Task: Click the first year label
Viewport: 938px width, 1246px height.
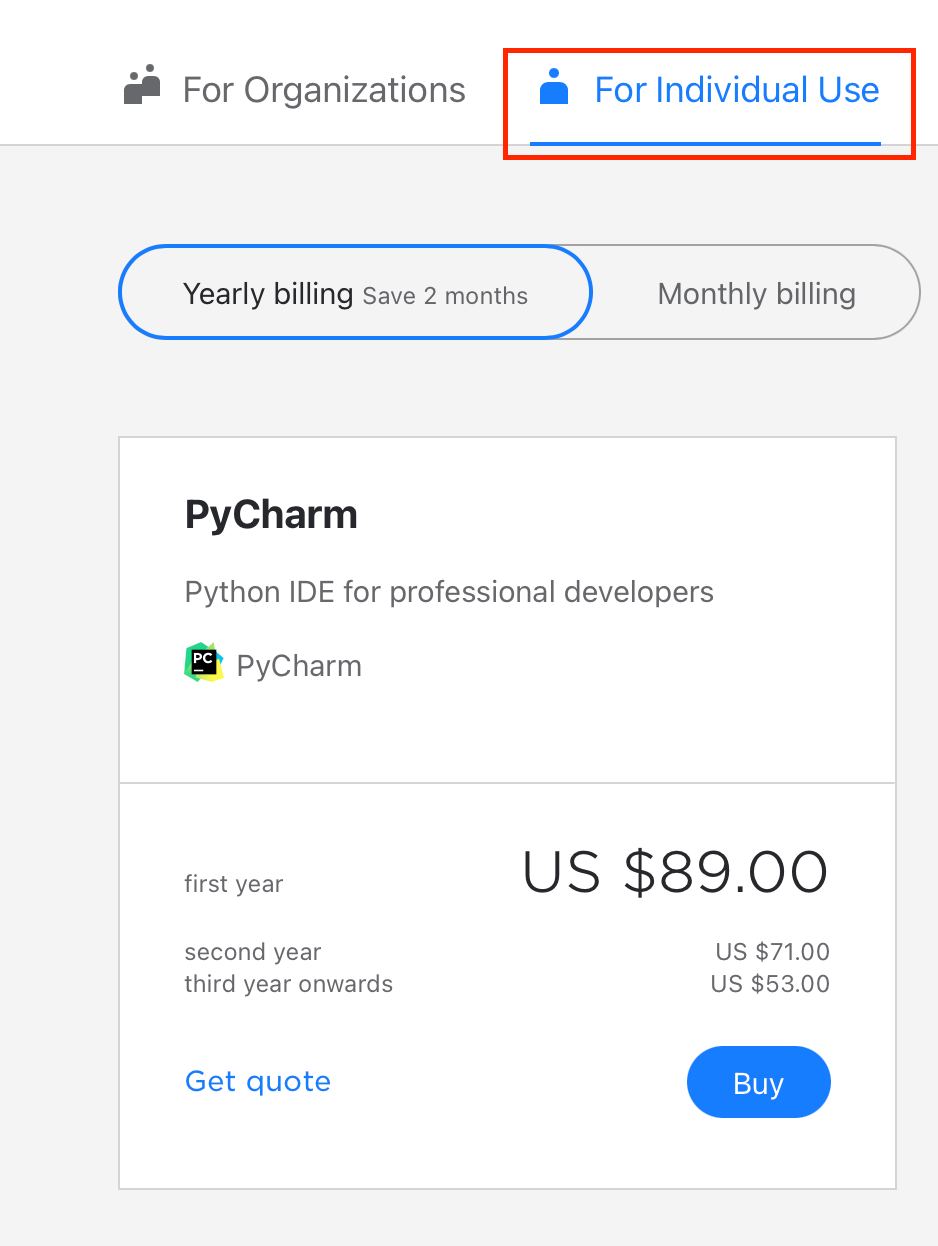Action: pyautogui.click(x=234, y=884)
